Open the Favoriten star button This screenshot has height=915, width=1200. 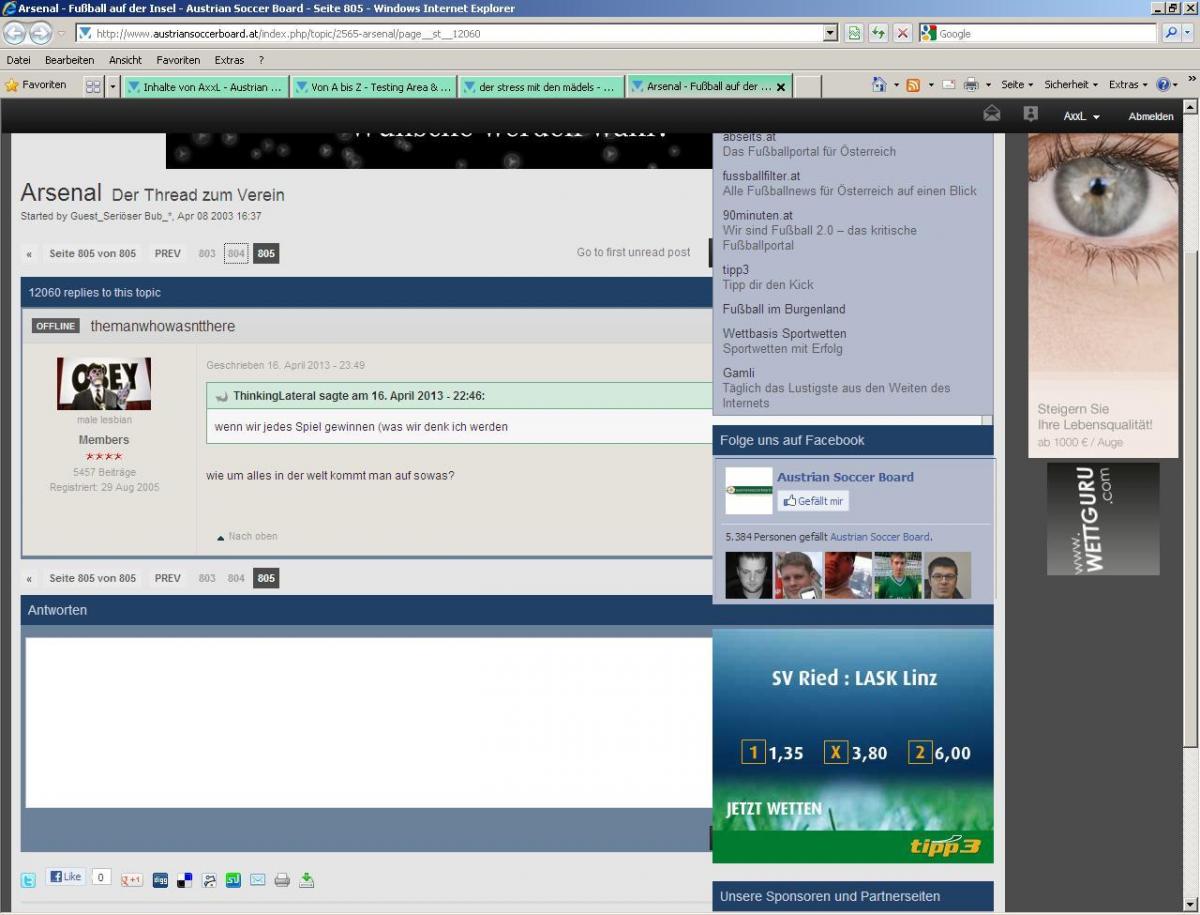click(x=36, y=85)
